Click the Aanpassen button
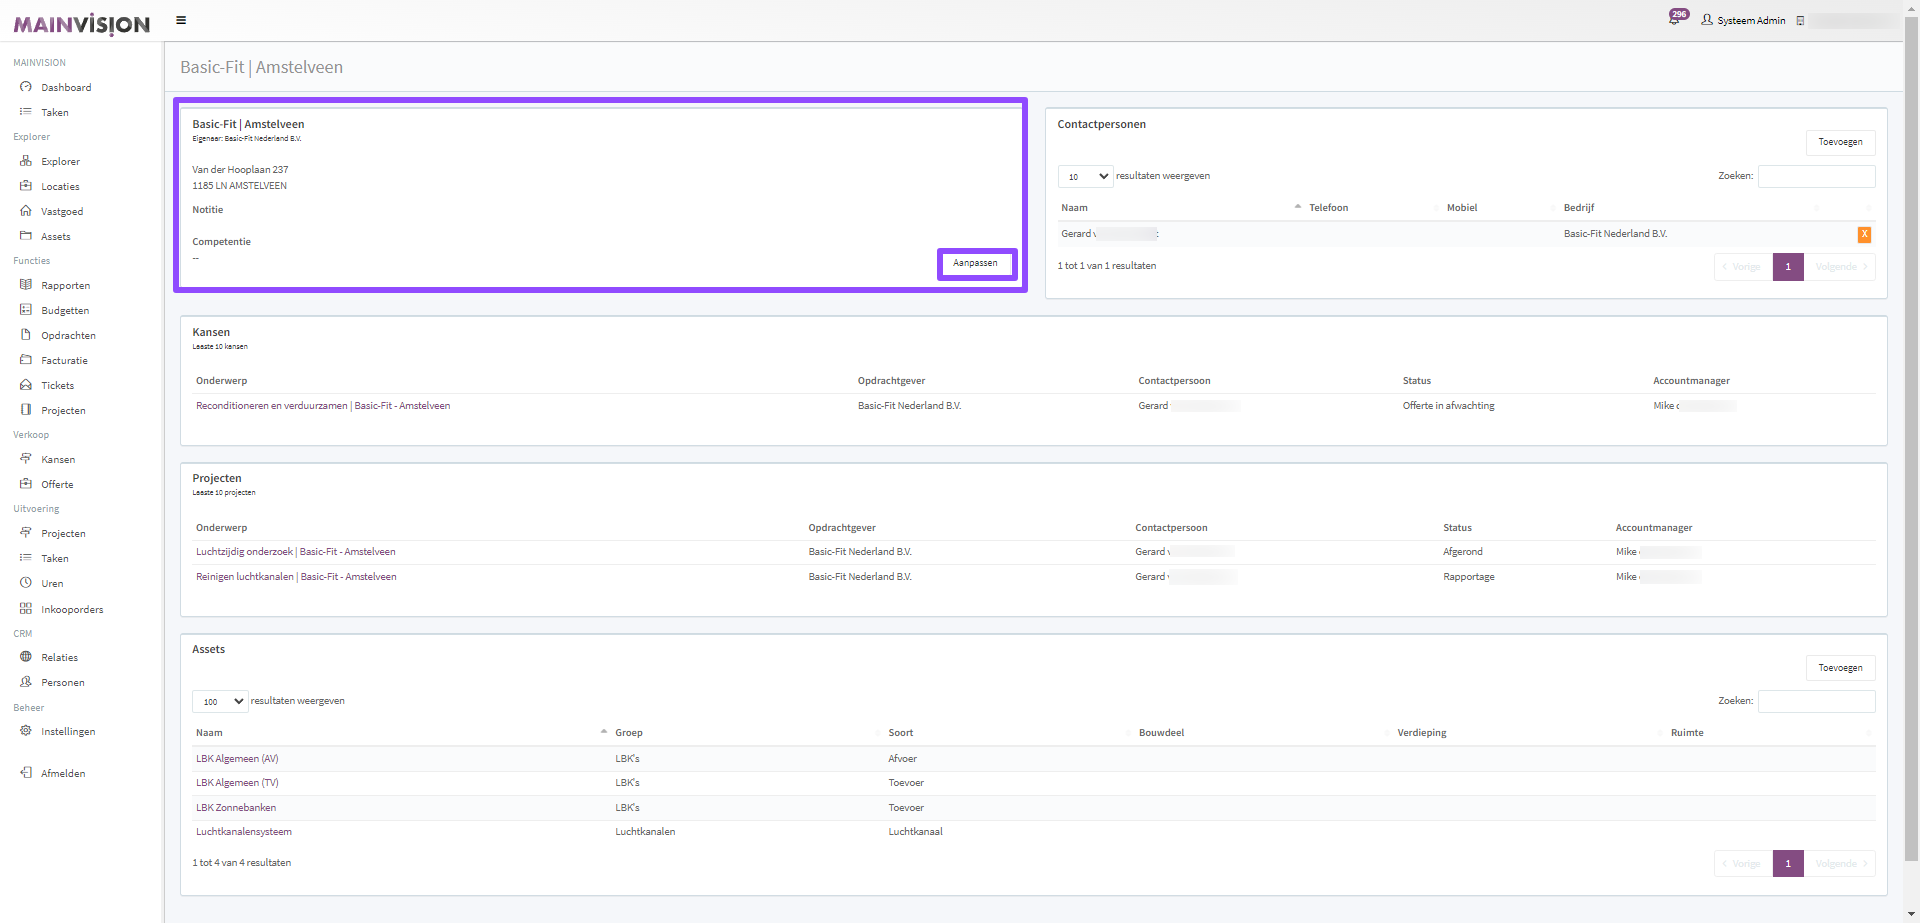Viewport: 1920px width, 923px height. (x=975, y=264)
